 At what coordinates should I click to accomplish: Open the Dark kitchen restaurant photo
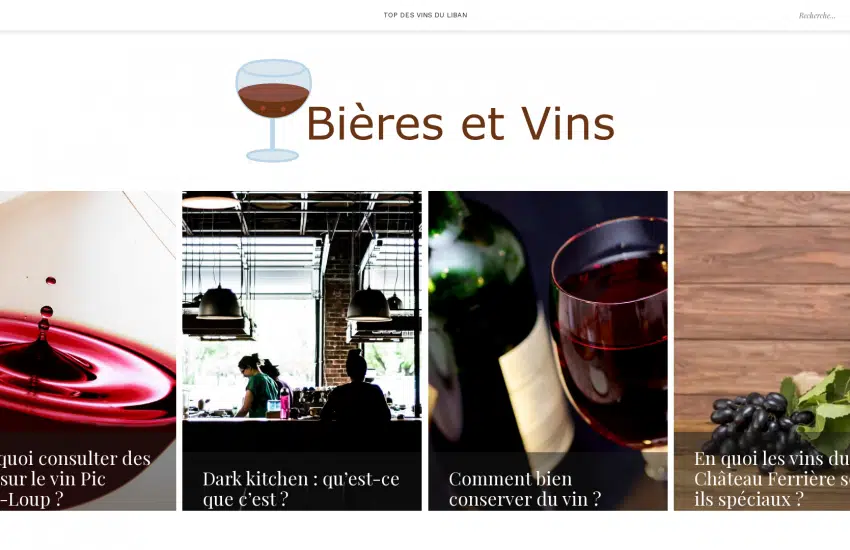(x=302, y=351)
